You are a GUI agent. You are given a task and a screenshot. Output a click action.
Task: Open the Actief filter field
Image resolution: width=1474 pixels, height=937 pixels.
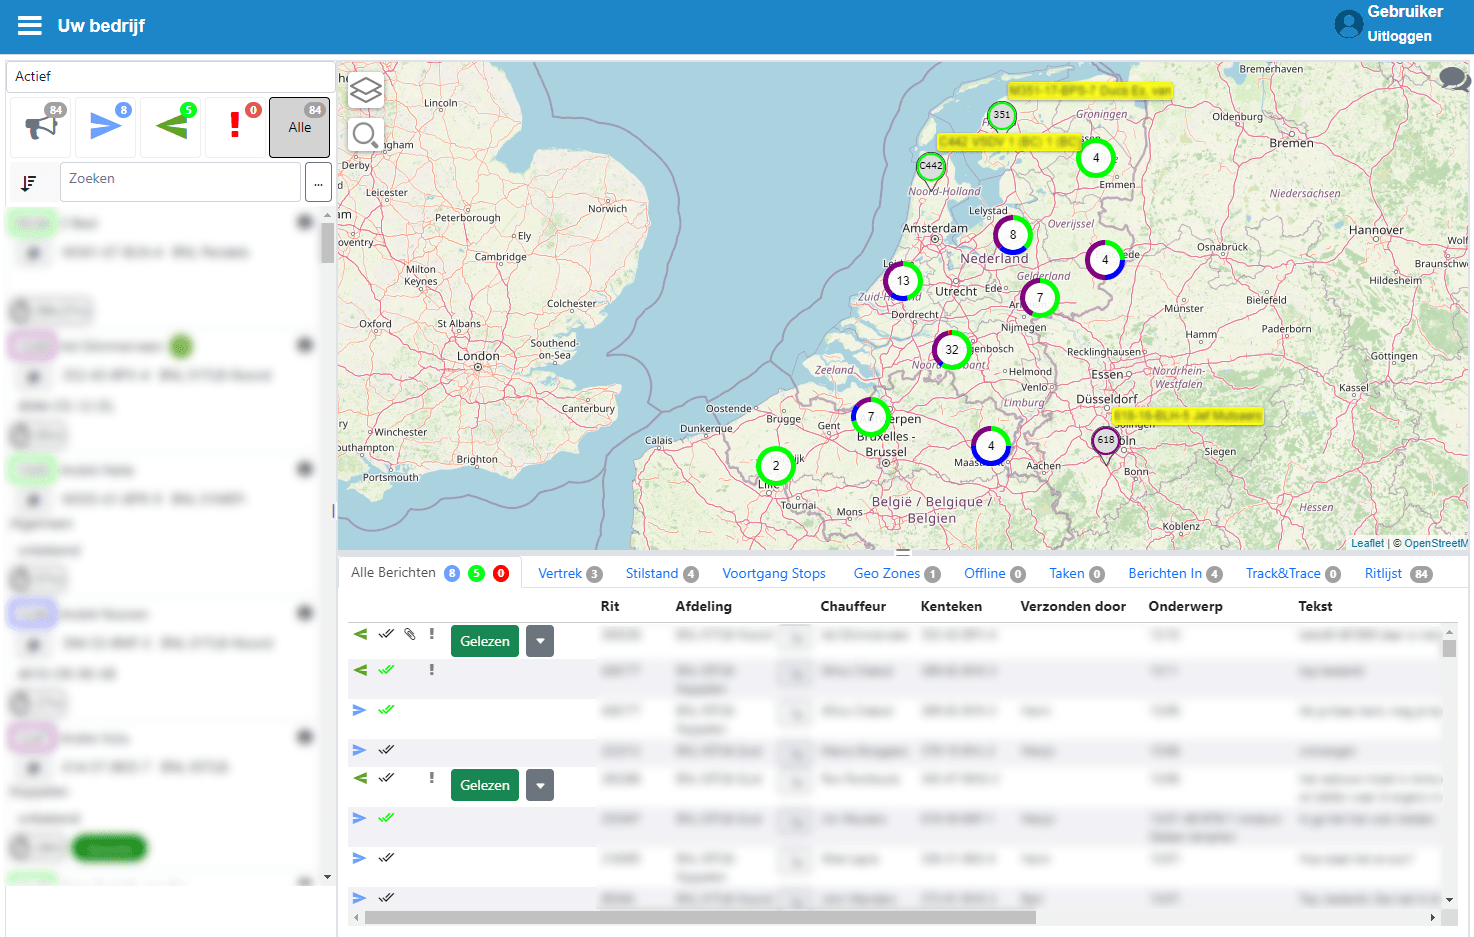coord(171,76)
